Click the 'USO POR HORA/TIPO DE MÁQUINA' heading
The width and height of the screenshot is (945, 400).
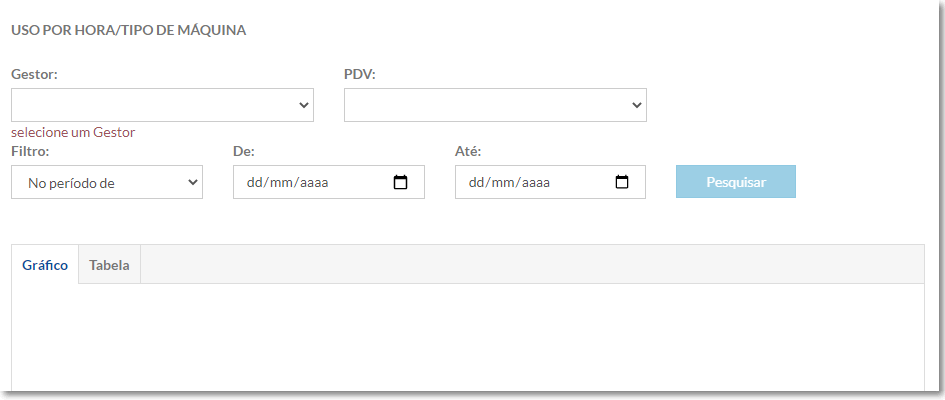tap(128, 31)
